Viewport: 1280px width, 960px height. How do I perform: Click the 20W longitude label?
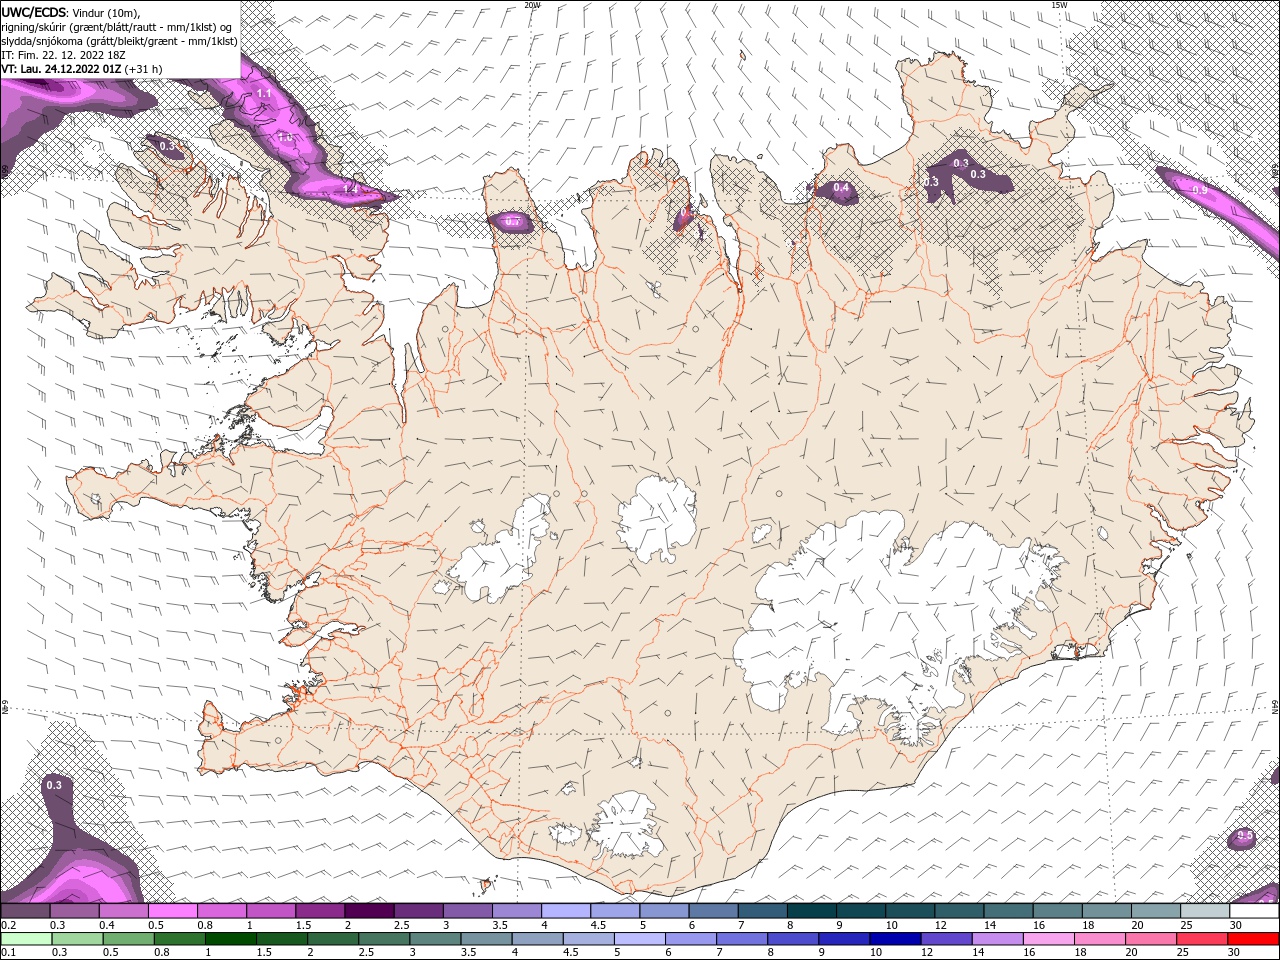pyautogui.click(x=532, y=5)
